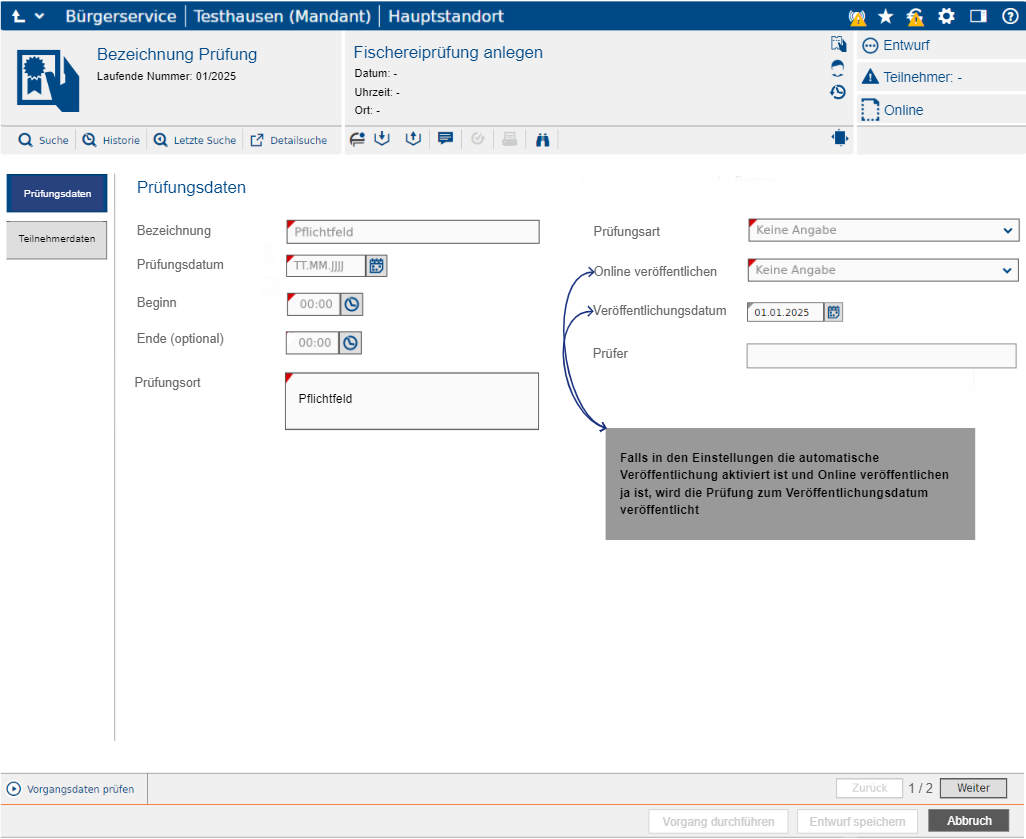
Task: Open the top-left navigation dropdown arrow
Action: tap(39, 17)
